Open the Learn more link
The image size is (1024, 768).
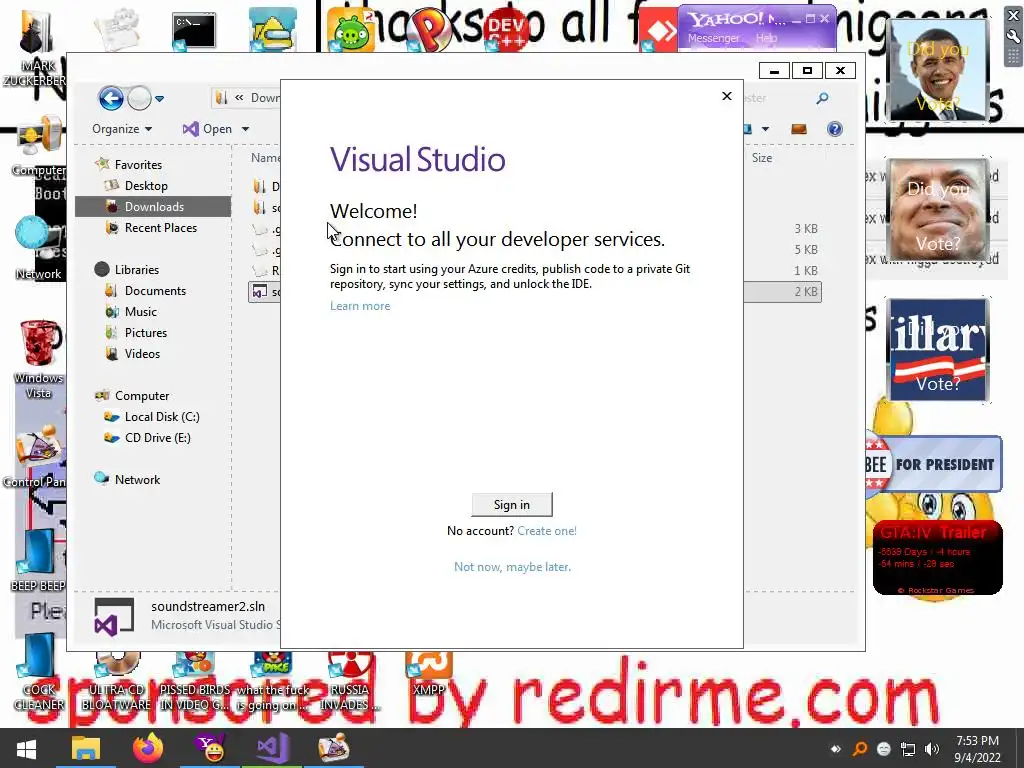tap(360, 306)
